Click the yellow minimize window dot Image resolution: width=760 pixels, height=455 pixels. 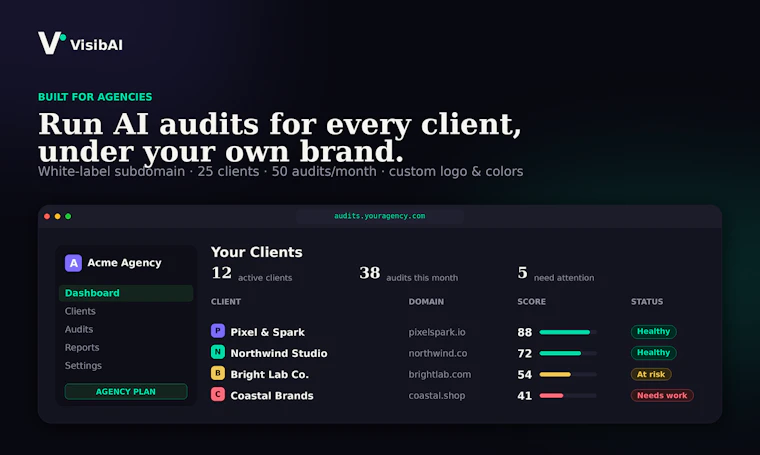click(58, 216)
